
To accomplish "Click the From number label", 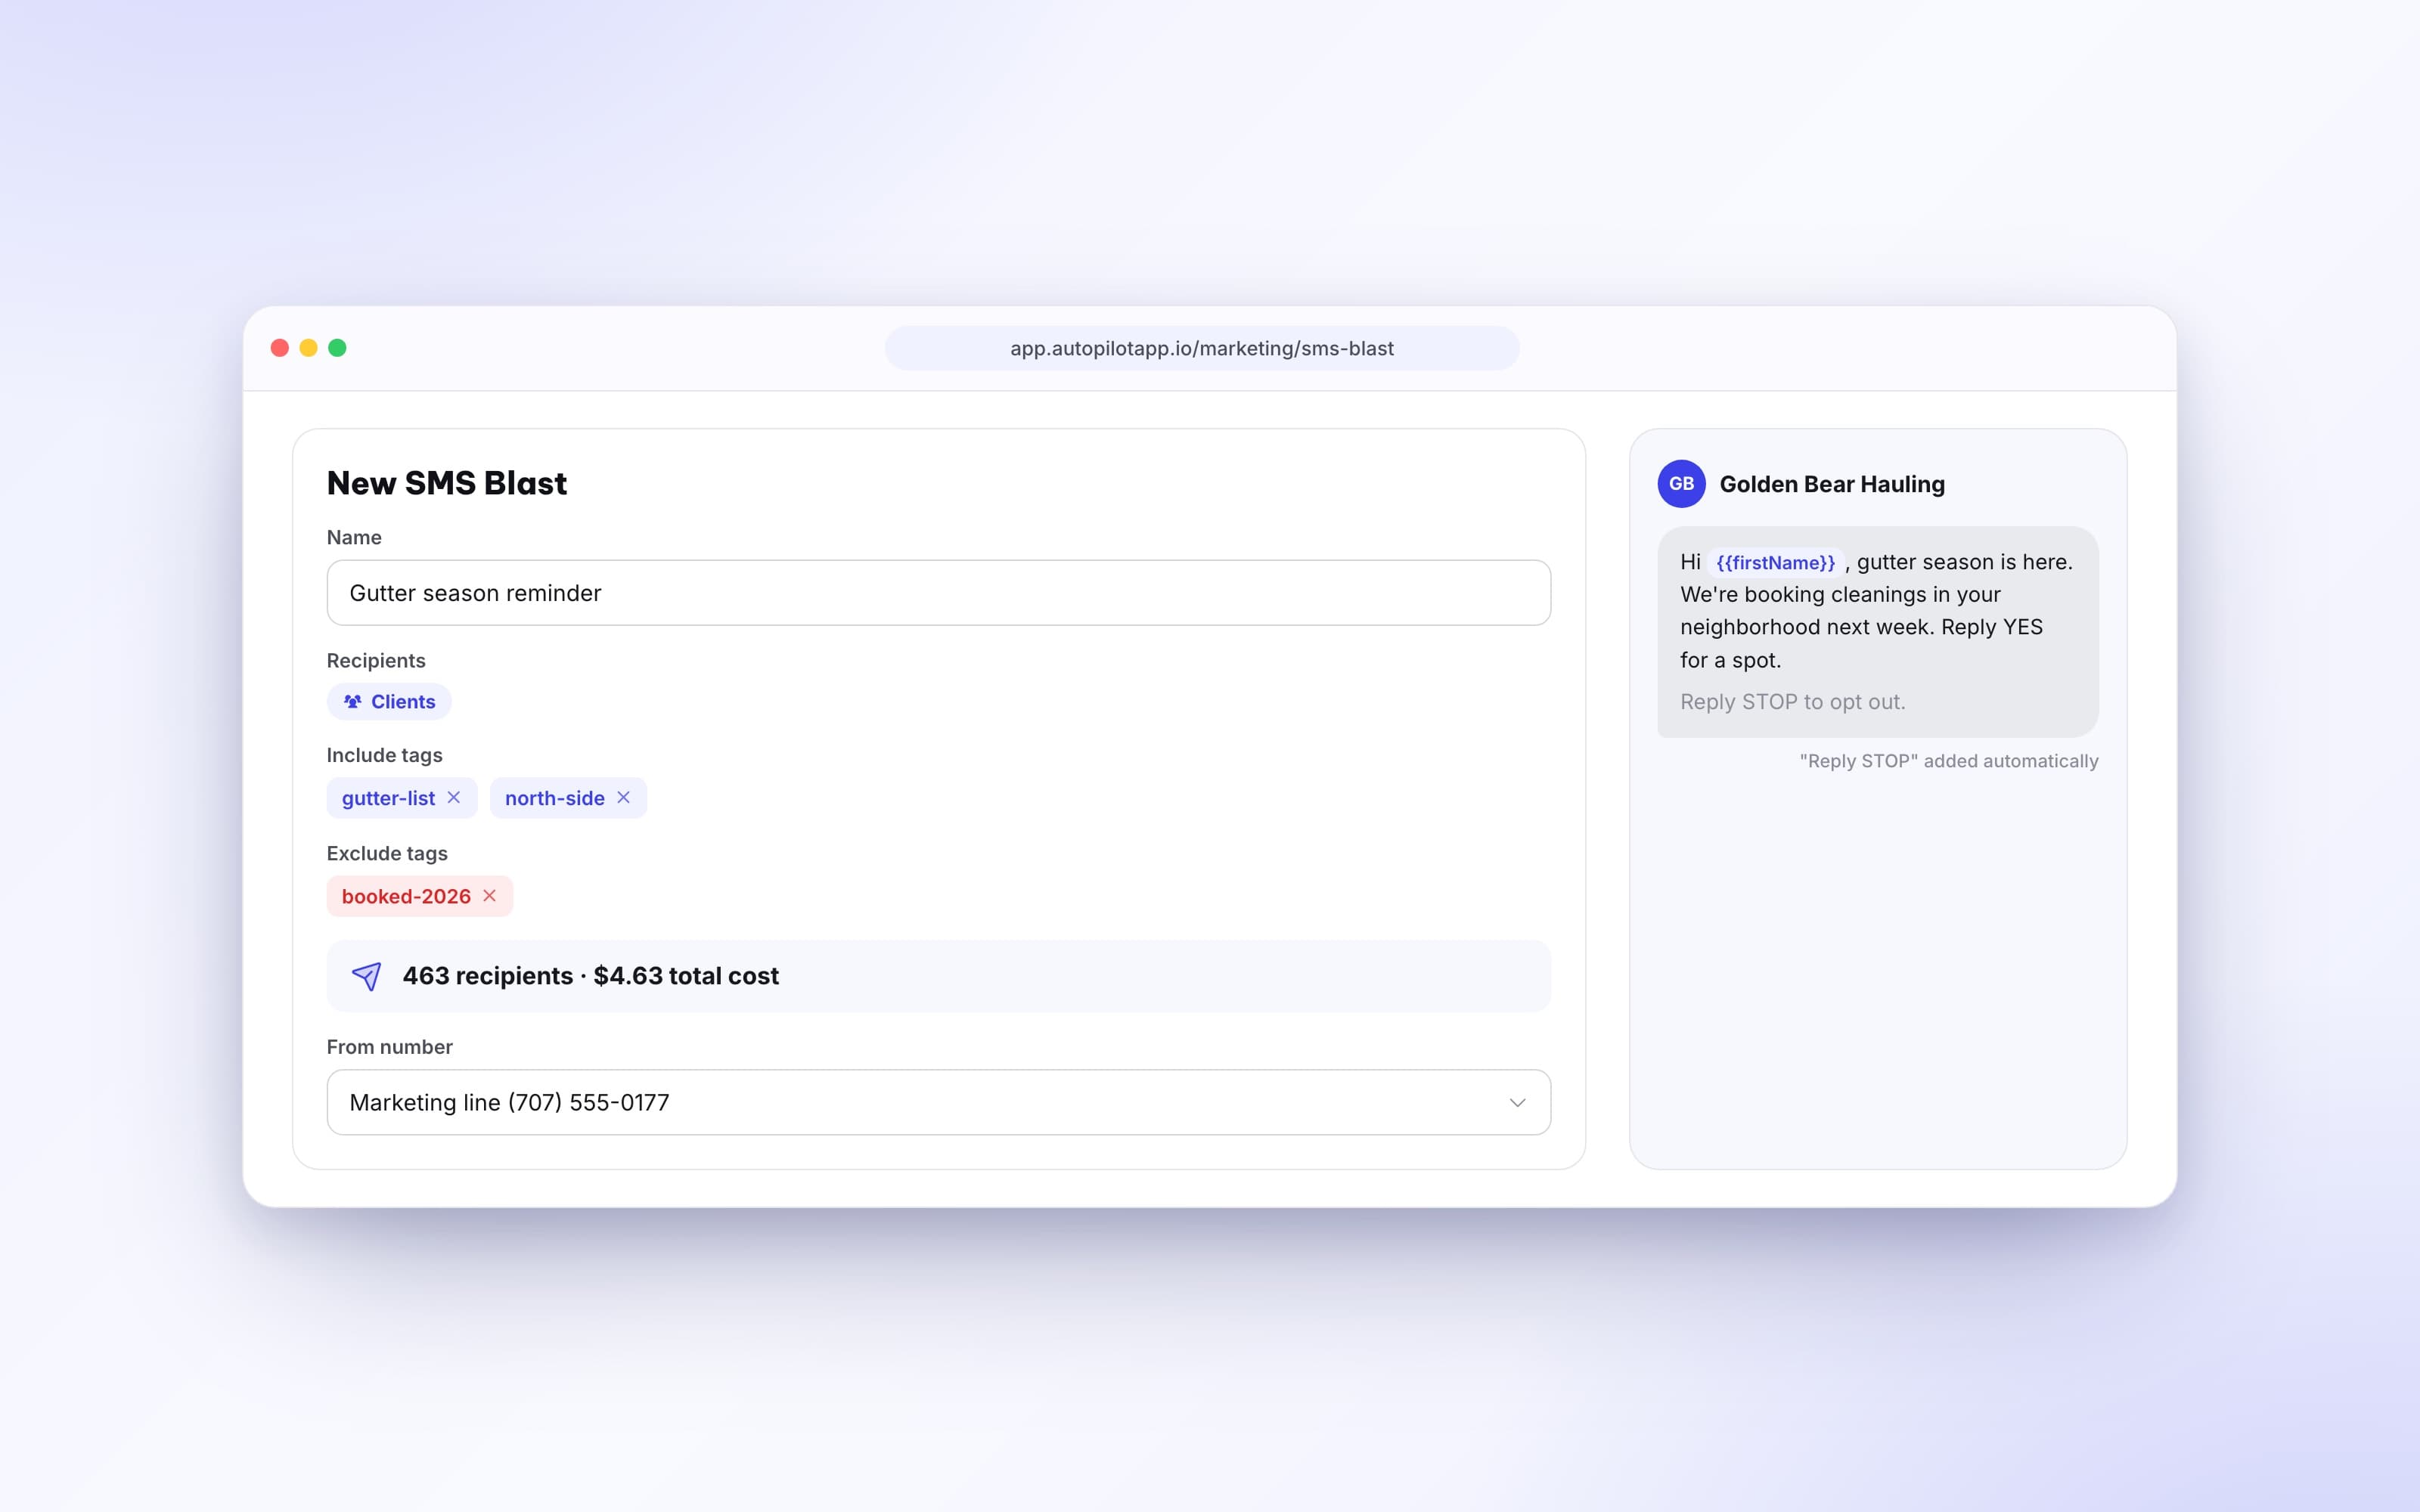I will [x=389, y=1047].
